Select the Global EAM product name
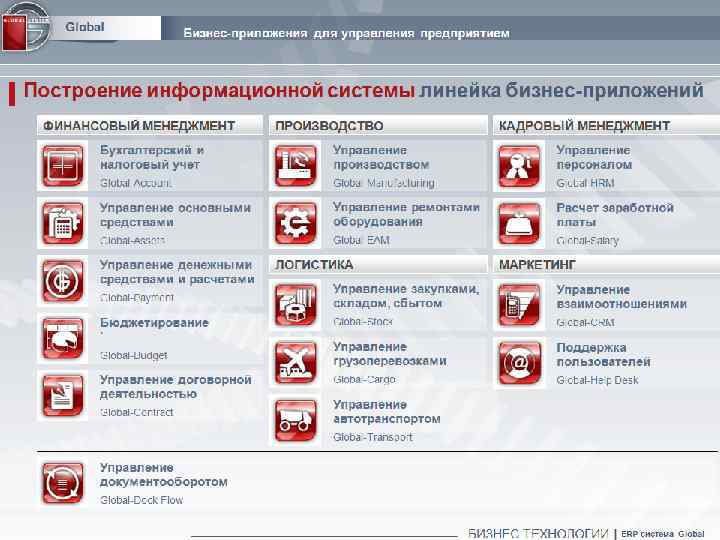 point(361,240)
